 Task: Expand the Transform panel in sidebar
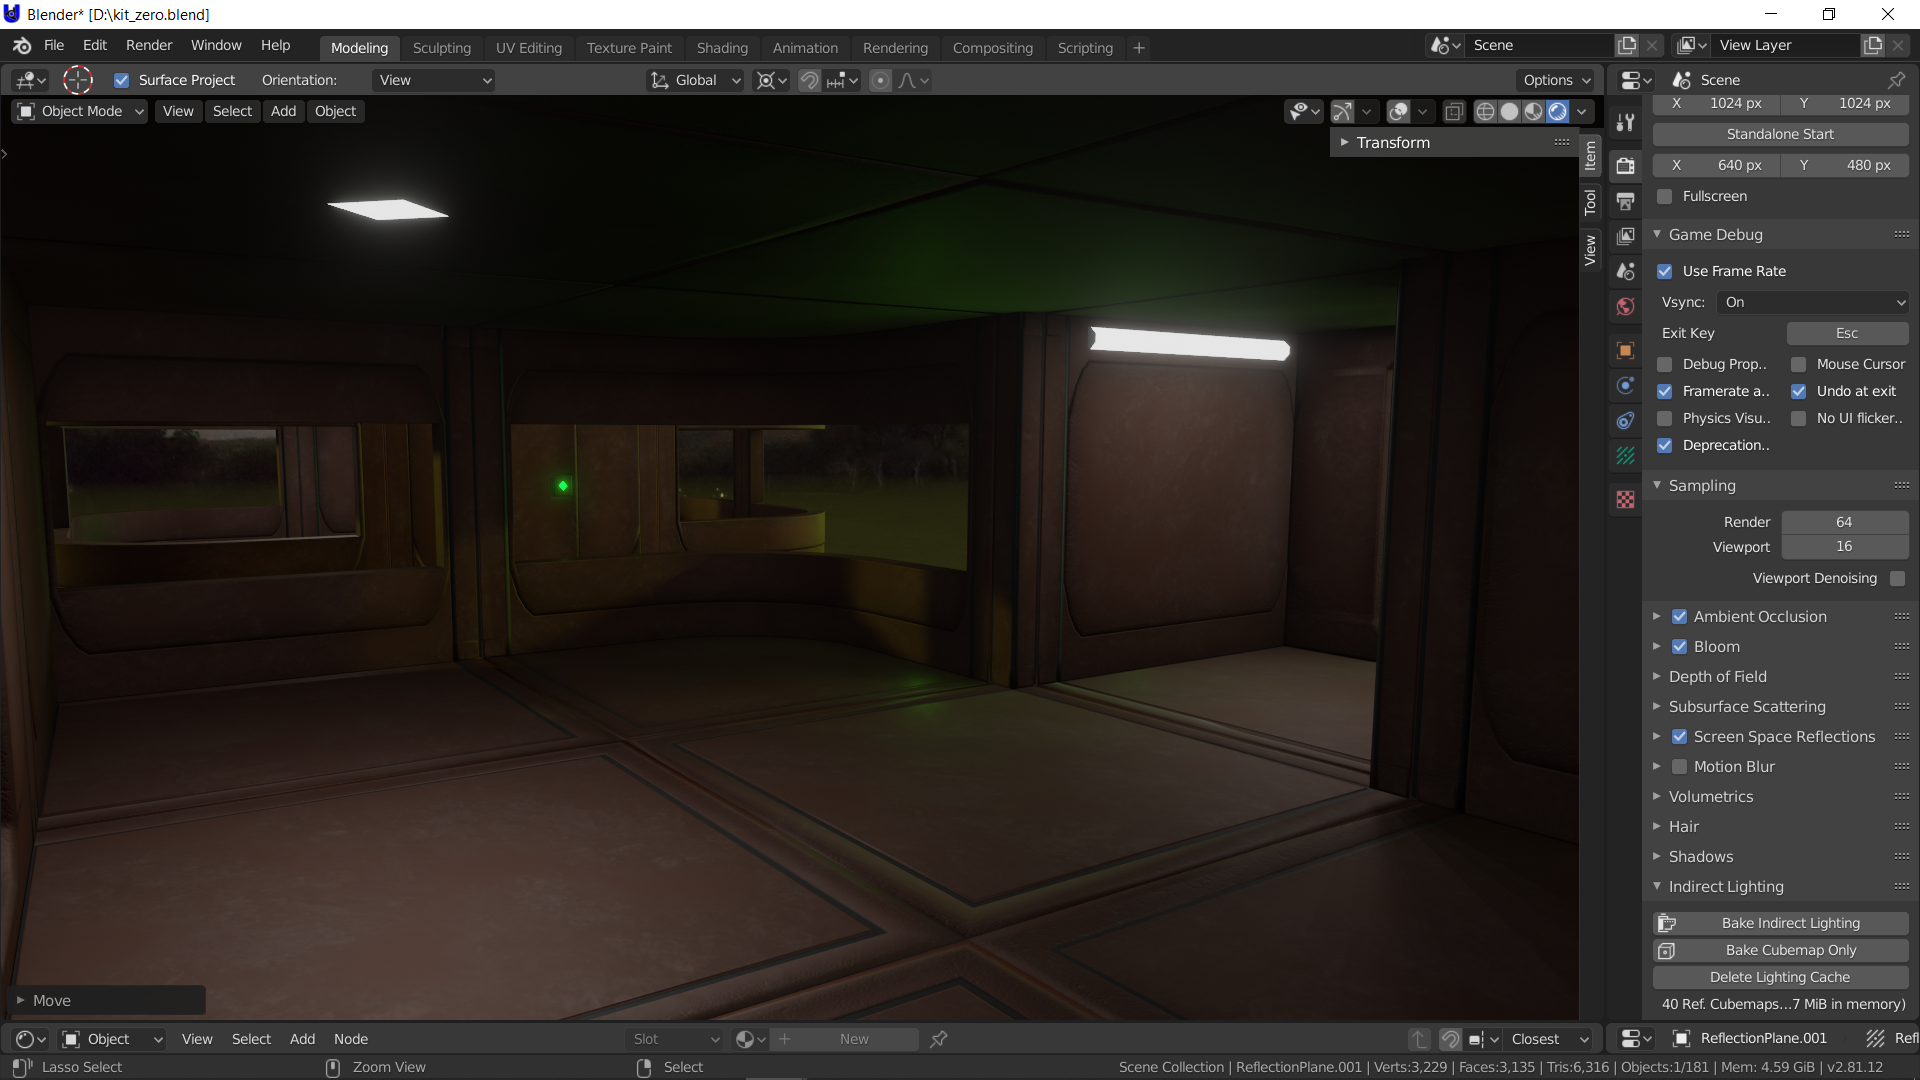(x=1392, y=142)
